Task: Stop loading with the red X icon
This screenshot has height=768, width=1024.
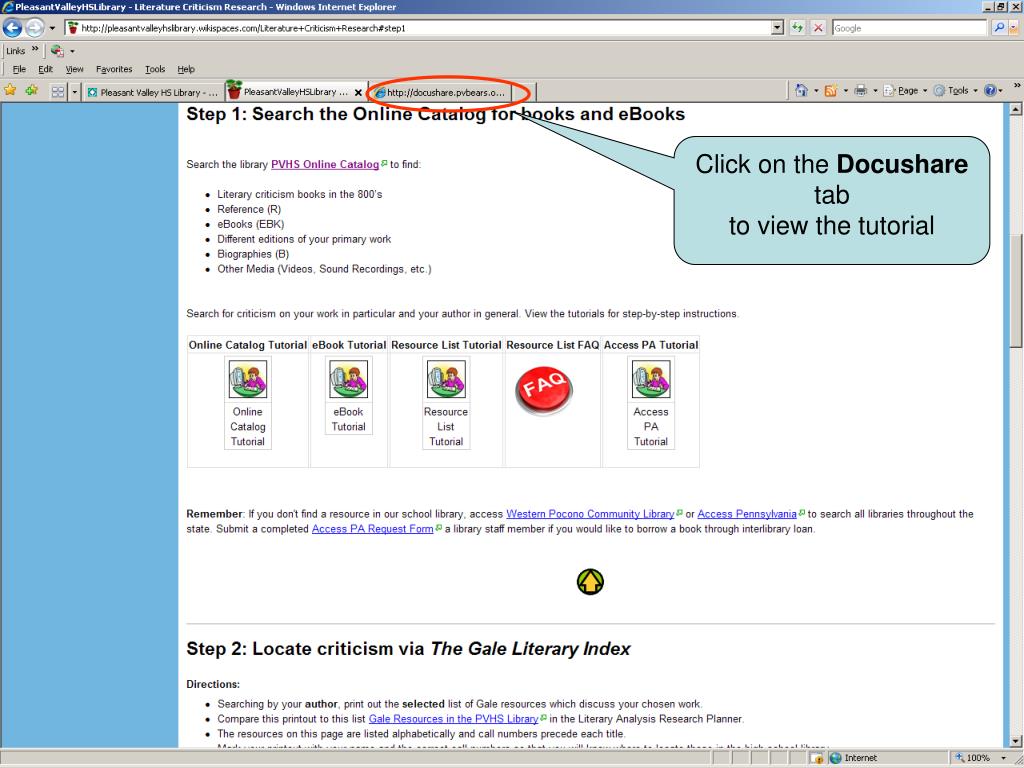Action: click(818, 28)
